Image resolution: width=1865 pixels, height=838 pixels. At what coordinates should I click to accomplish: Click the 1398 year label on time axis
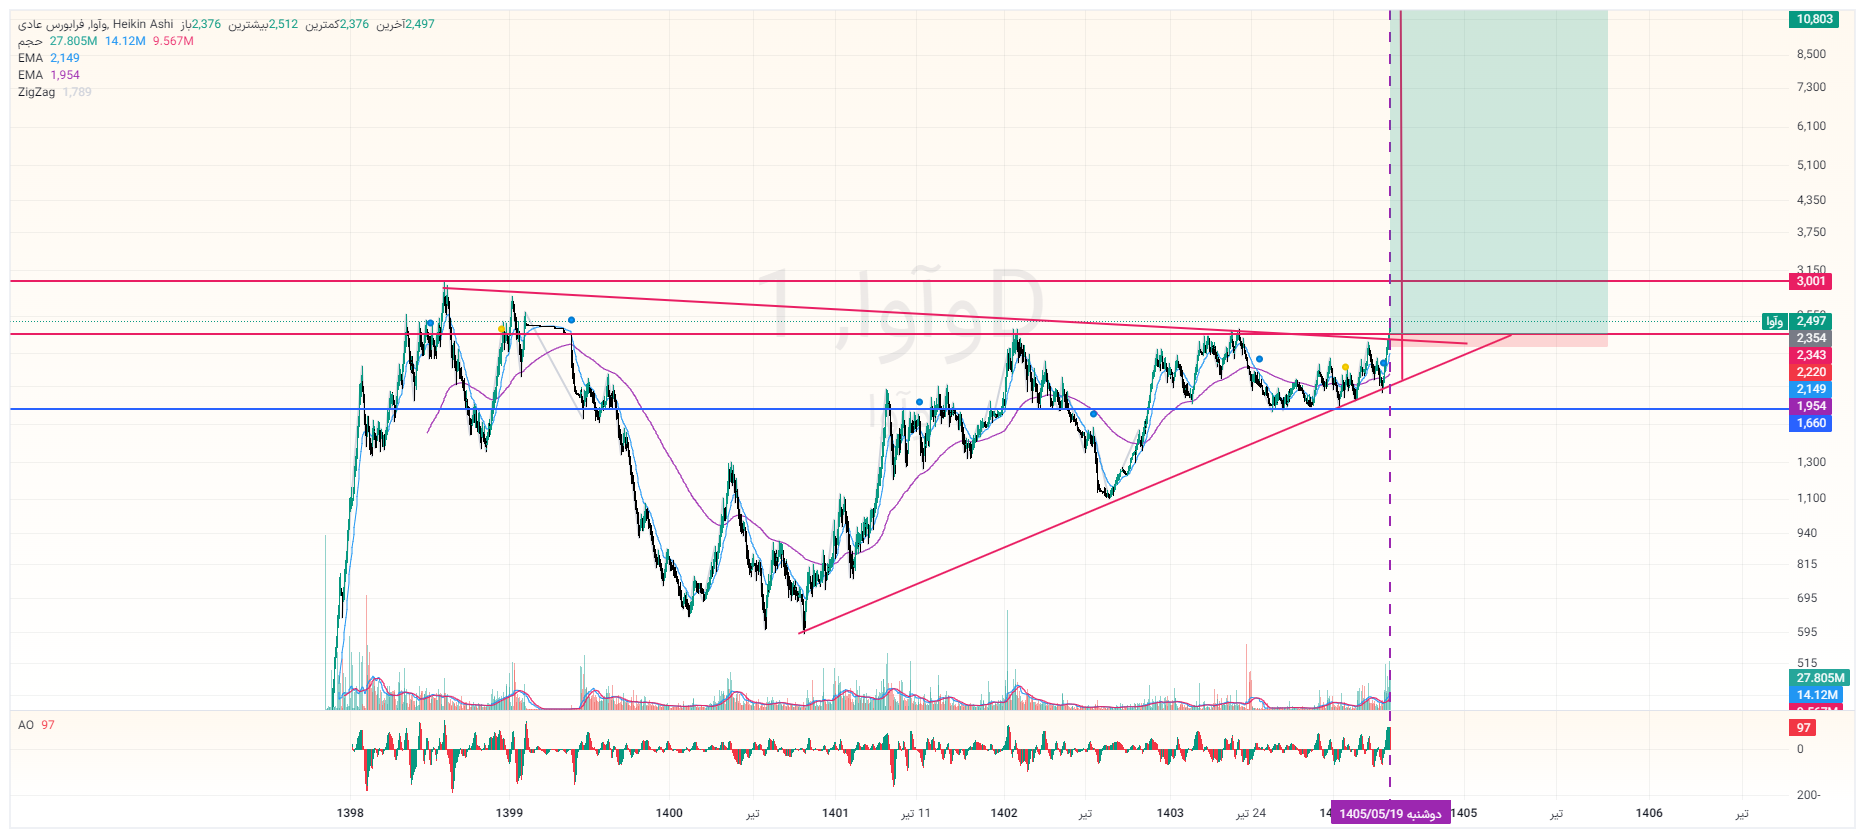(x=350, y=813)
